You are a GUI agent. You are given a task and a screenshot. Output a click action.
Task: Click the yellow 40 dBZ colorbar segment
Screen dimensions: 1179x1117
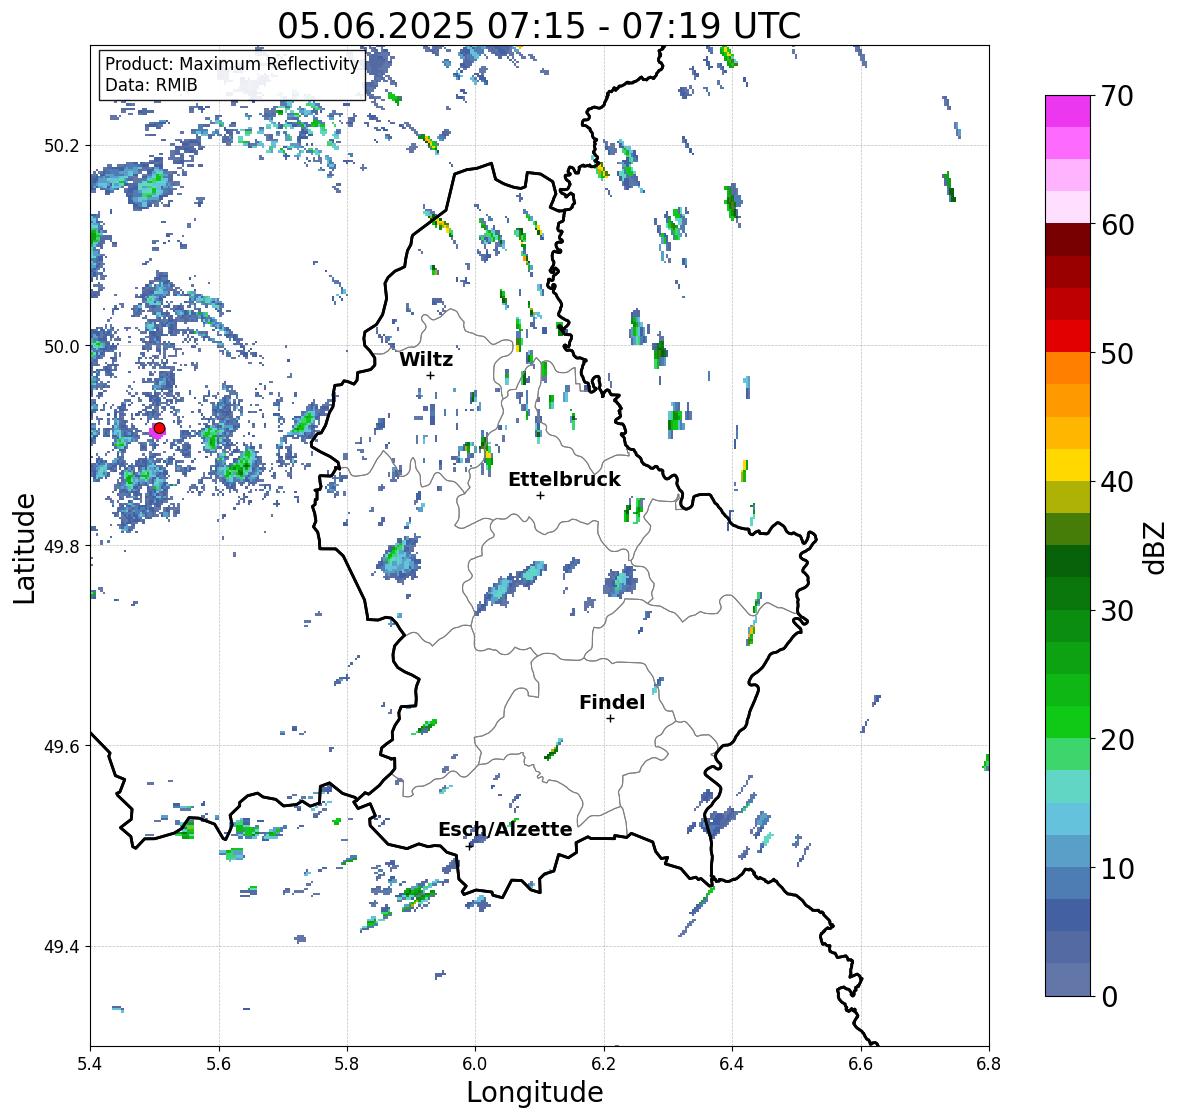pyautogui.click(x=1068, y=465)
